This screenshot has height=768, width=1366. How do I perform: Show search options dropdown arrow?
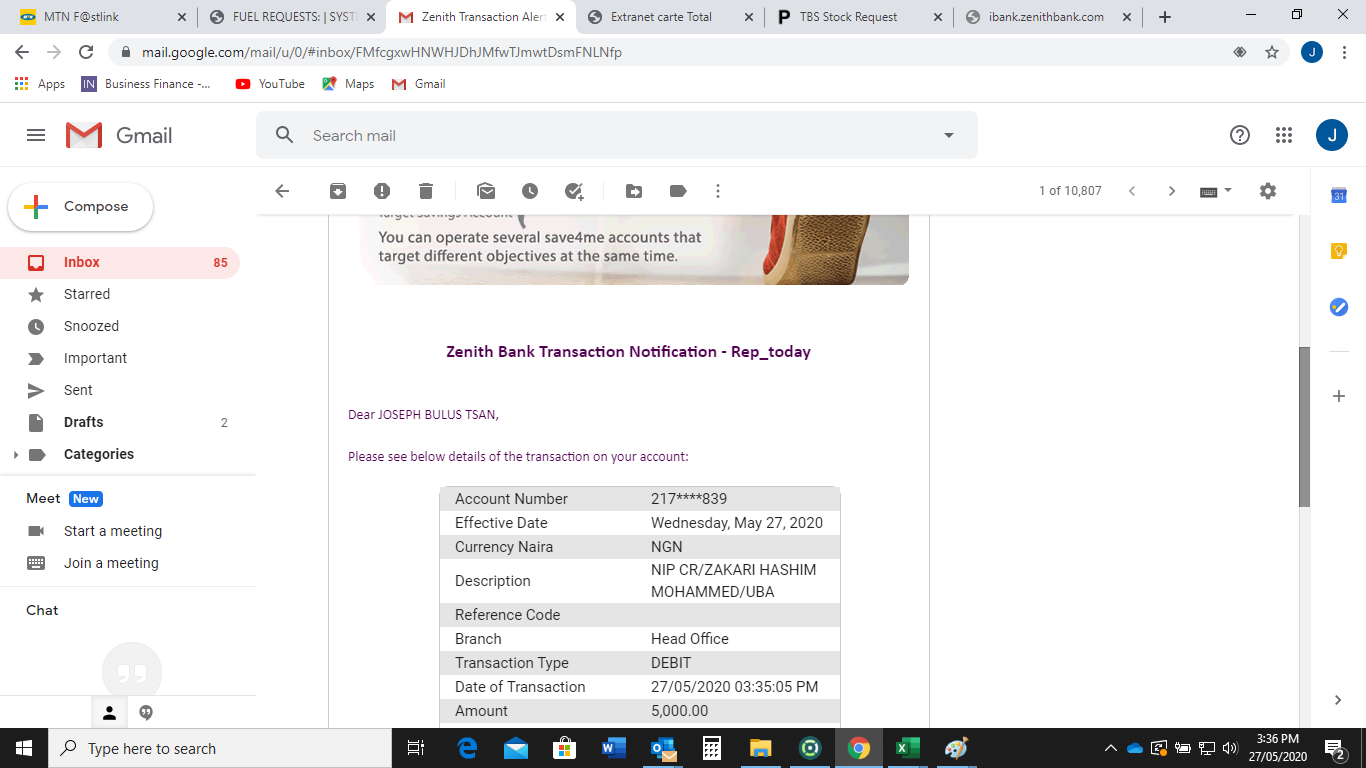949,135
